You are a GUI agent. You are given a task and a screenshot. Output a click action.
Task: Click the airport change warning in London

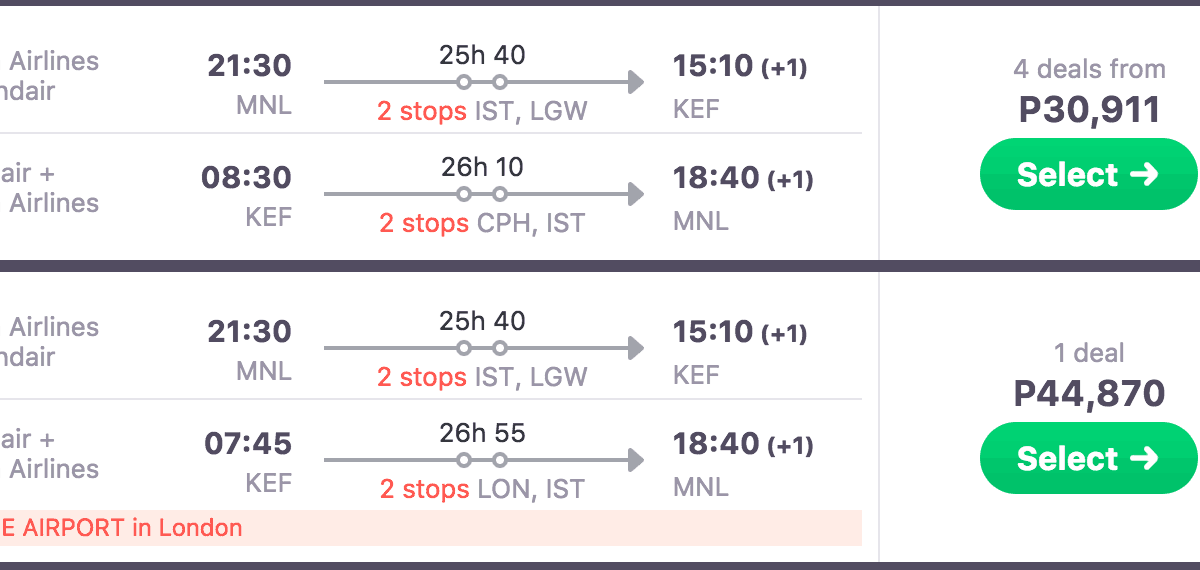[x=122, y=528]
